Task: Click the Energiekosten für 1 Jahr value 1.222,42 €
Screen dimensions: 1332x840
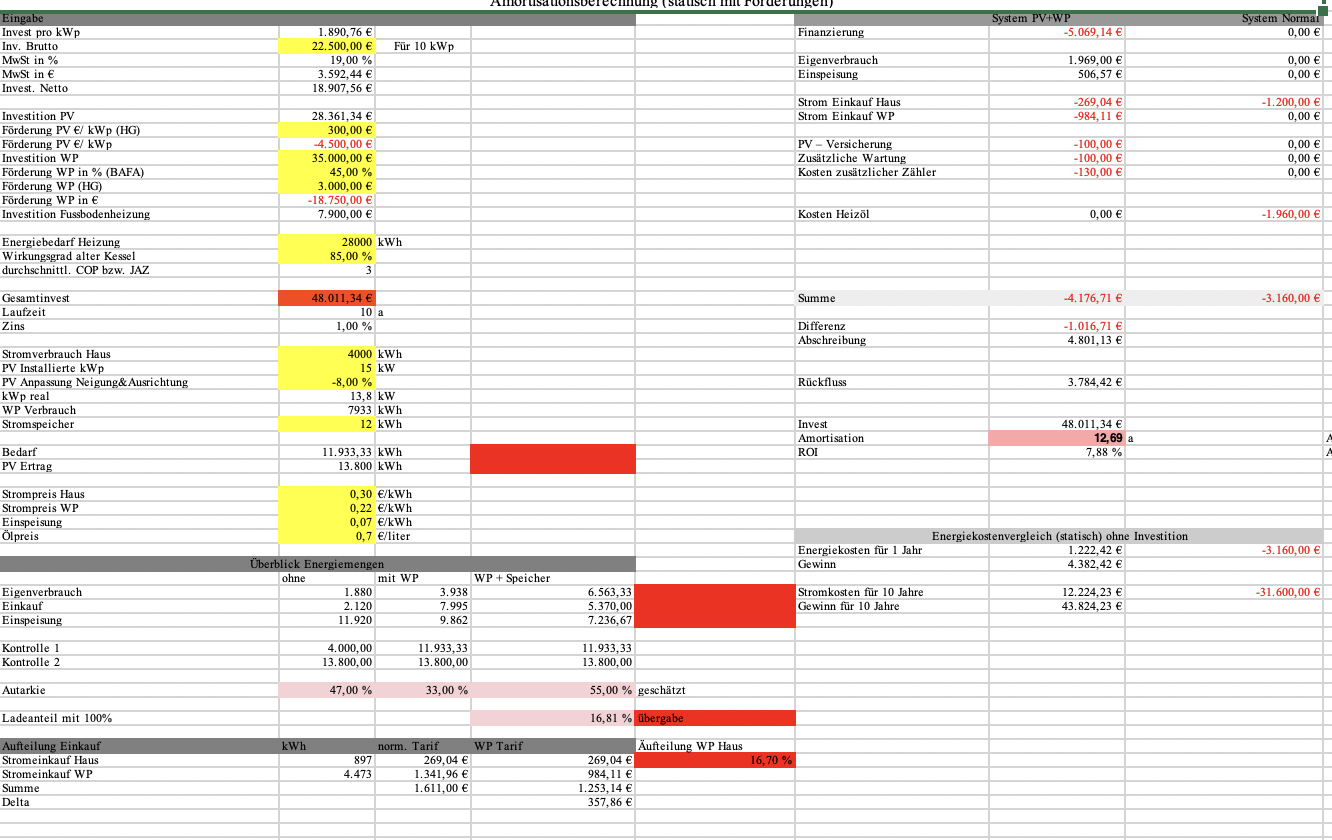Action: pos(1095,550)
